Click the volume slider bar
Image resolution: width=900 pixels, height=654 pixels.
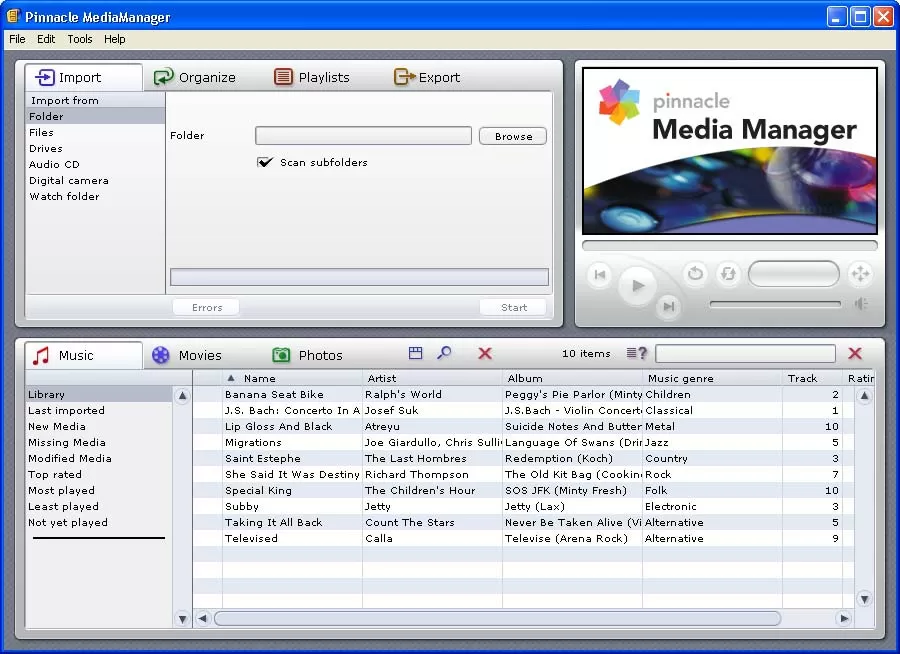point(775,304)
